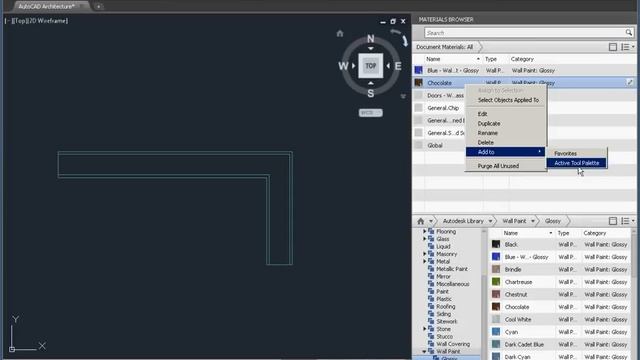Select Metallic Paint category in tree
The width and height of the screenshot is (640, 360).
tap(451, 269)
